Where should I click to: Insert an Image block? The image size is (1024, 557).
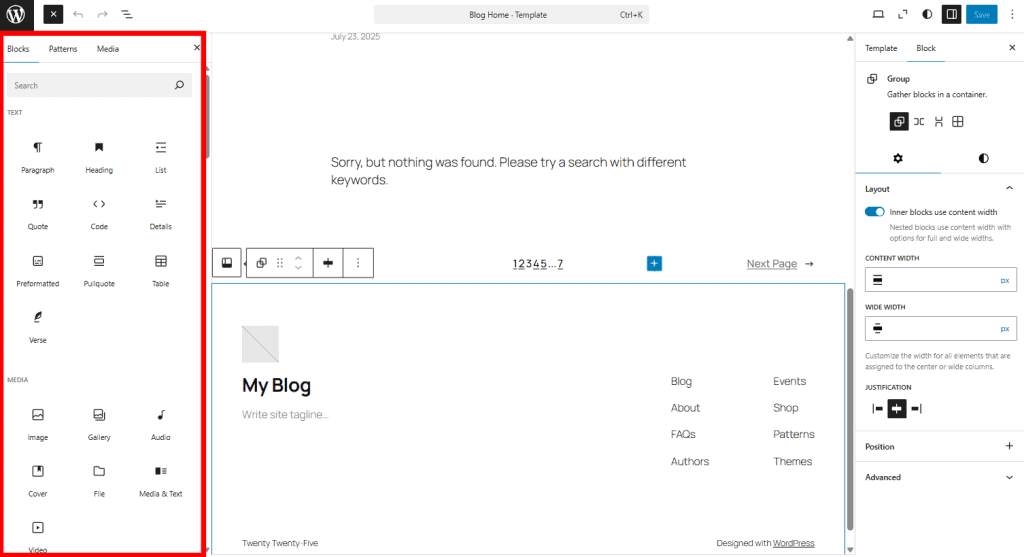[x=38, y=424]
